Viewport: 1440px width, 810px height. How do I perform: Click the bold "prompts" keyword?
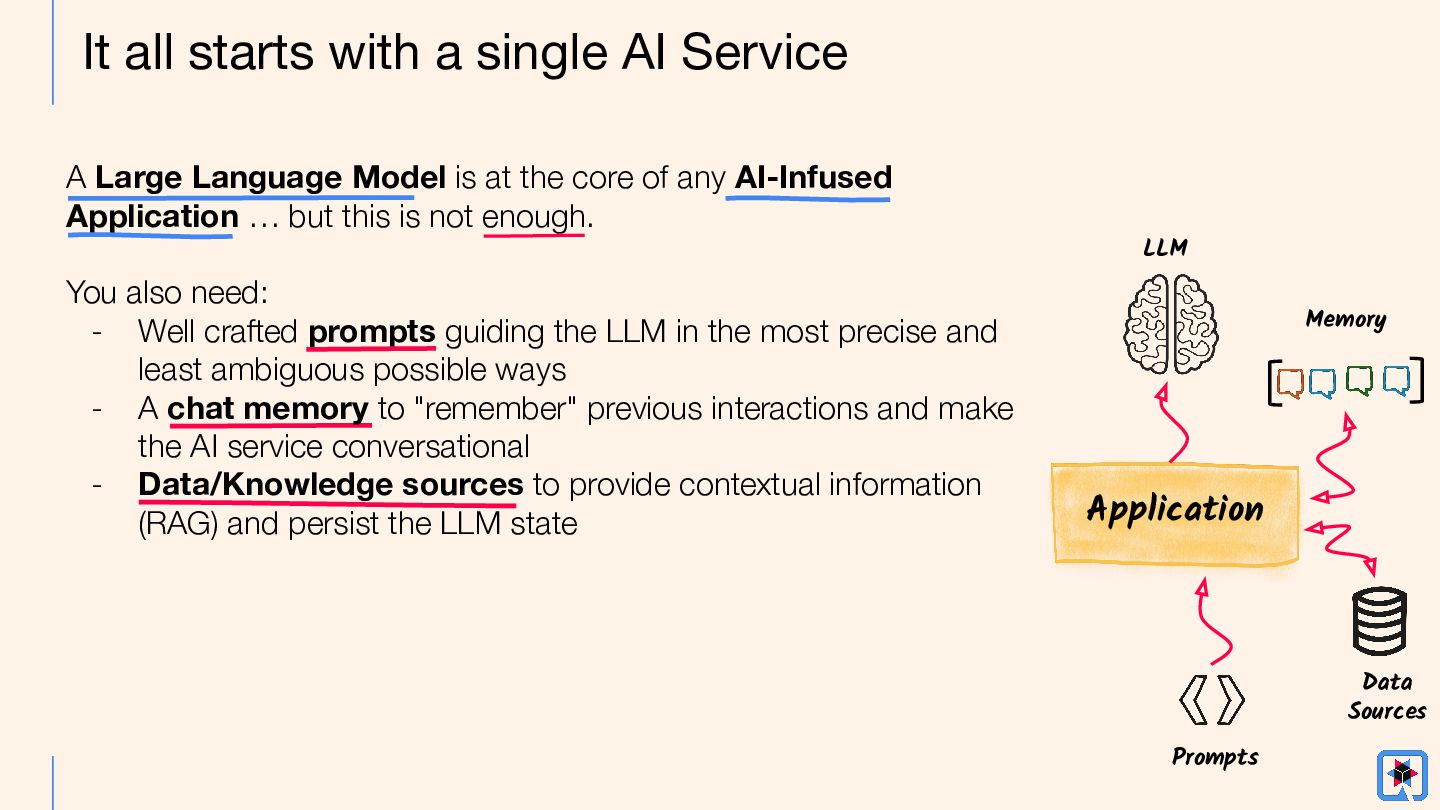(x=371, y=331)
